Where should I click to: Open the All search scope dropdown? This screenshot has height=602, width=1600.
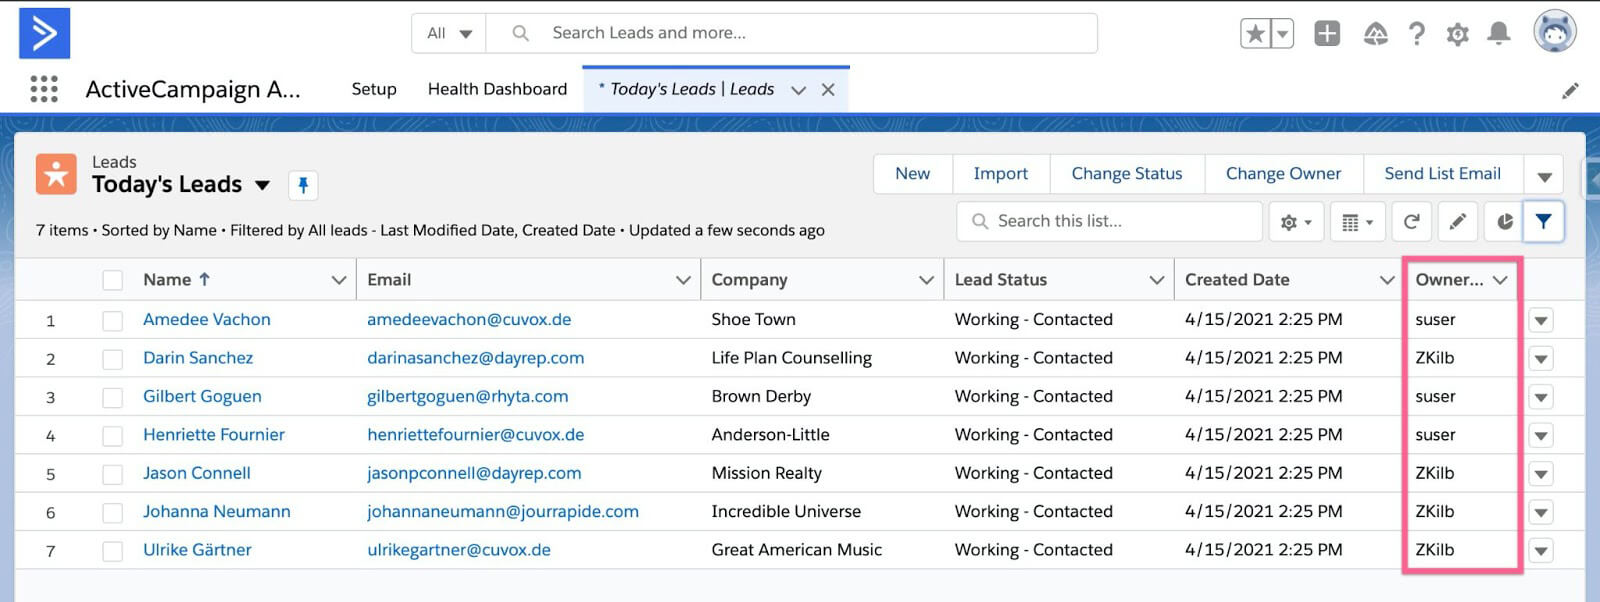pyautogui.click(x=449, y=33)
